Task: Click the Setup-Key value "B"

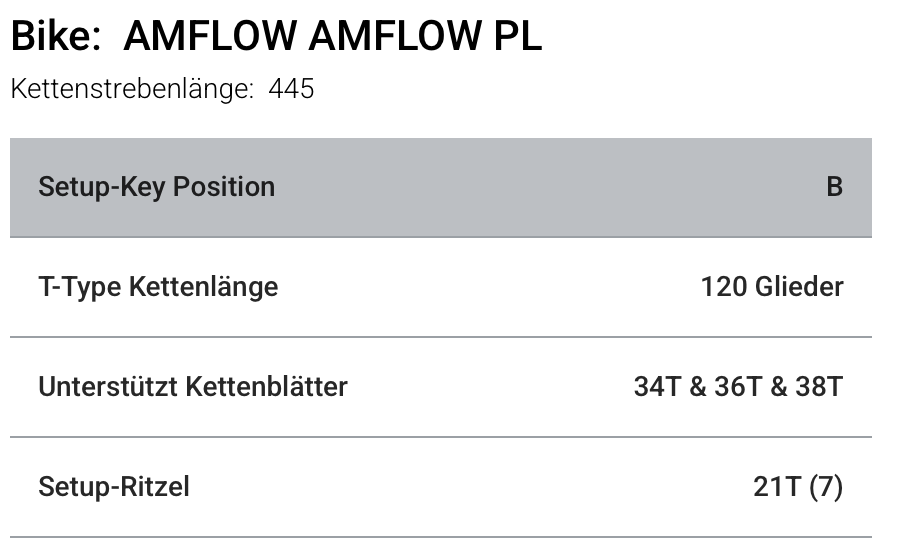Action: 834,187
